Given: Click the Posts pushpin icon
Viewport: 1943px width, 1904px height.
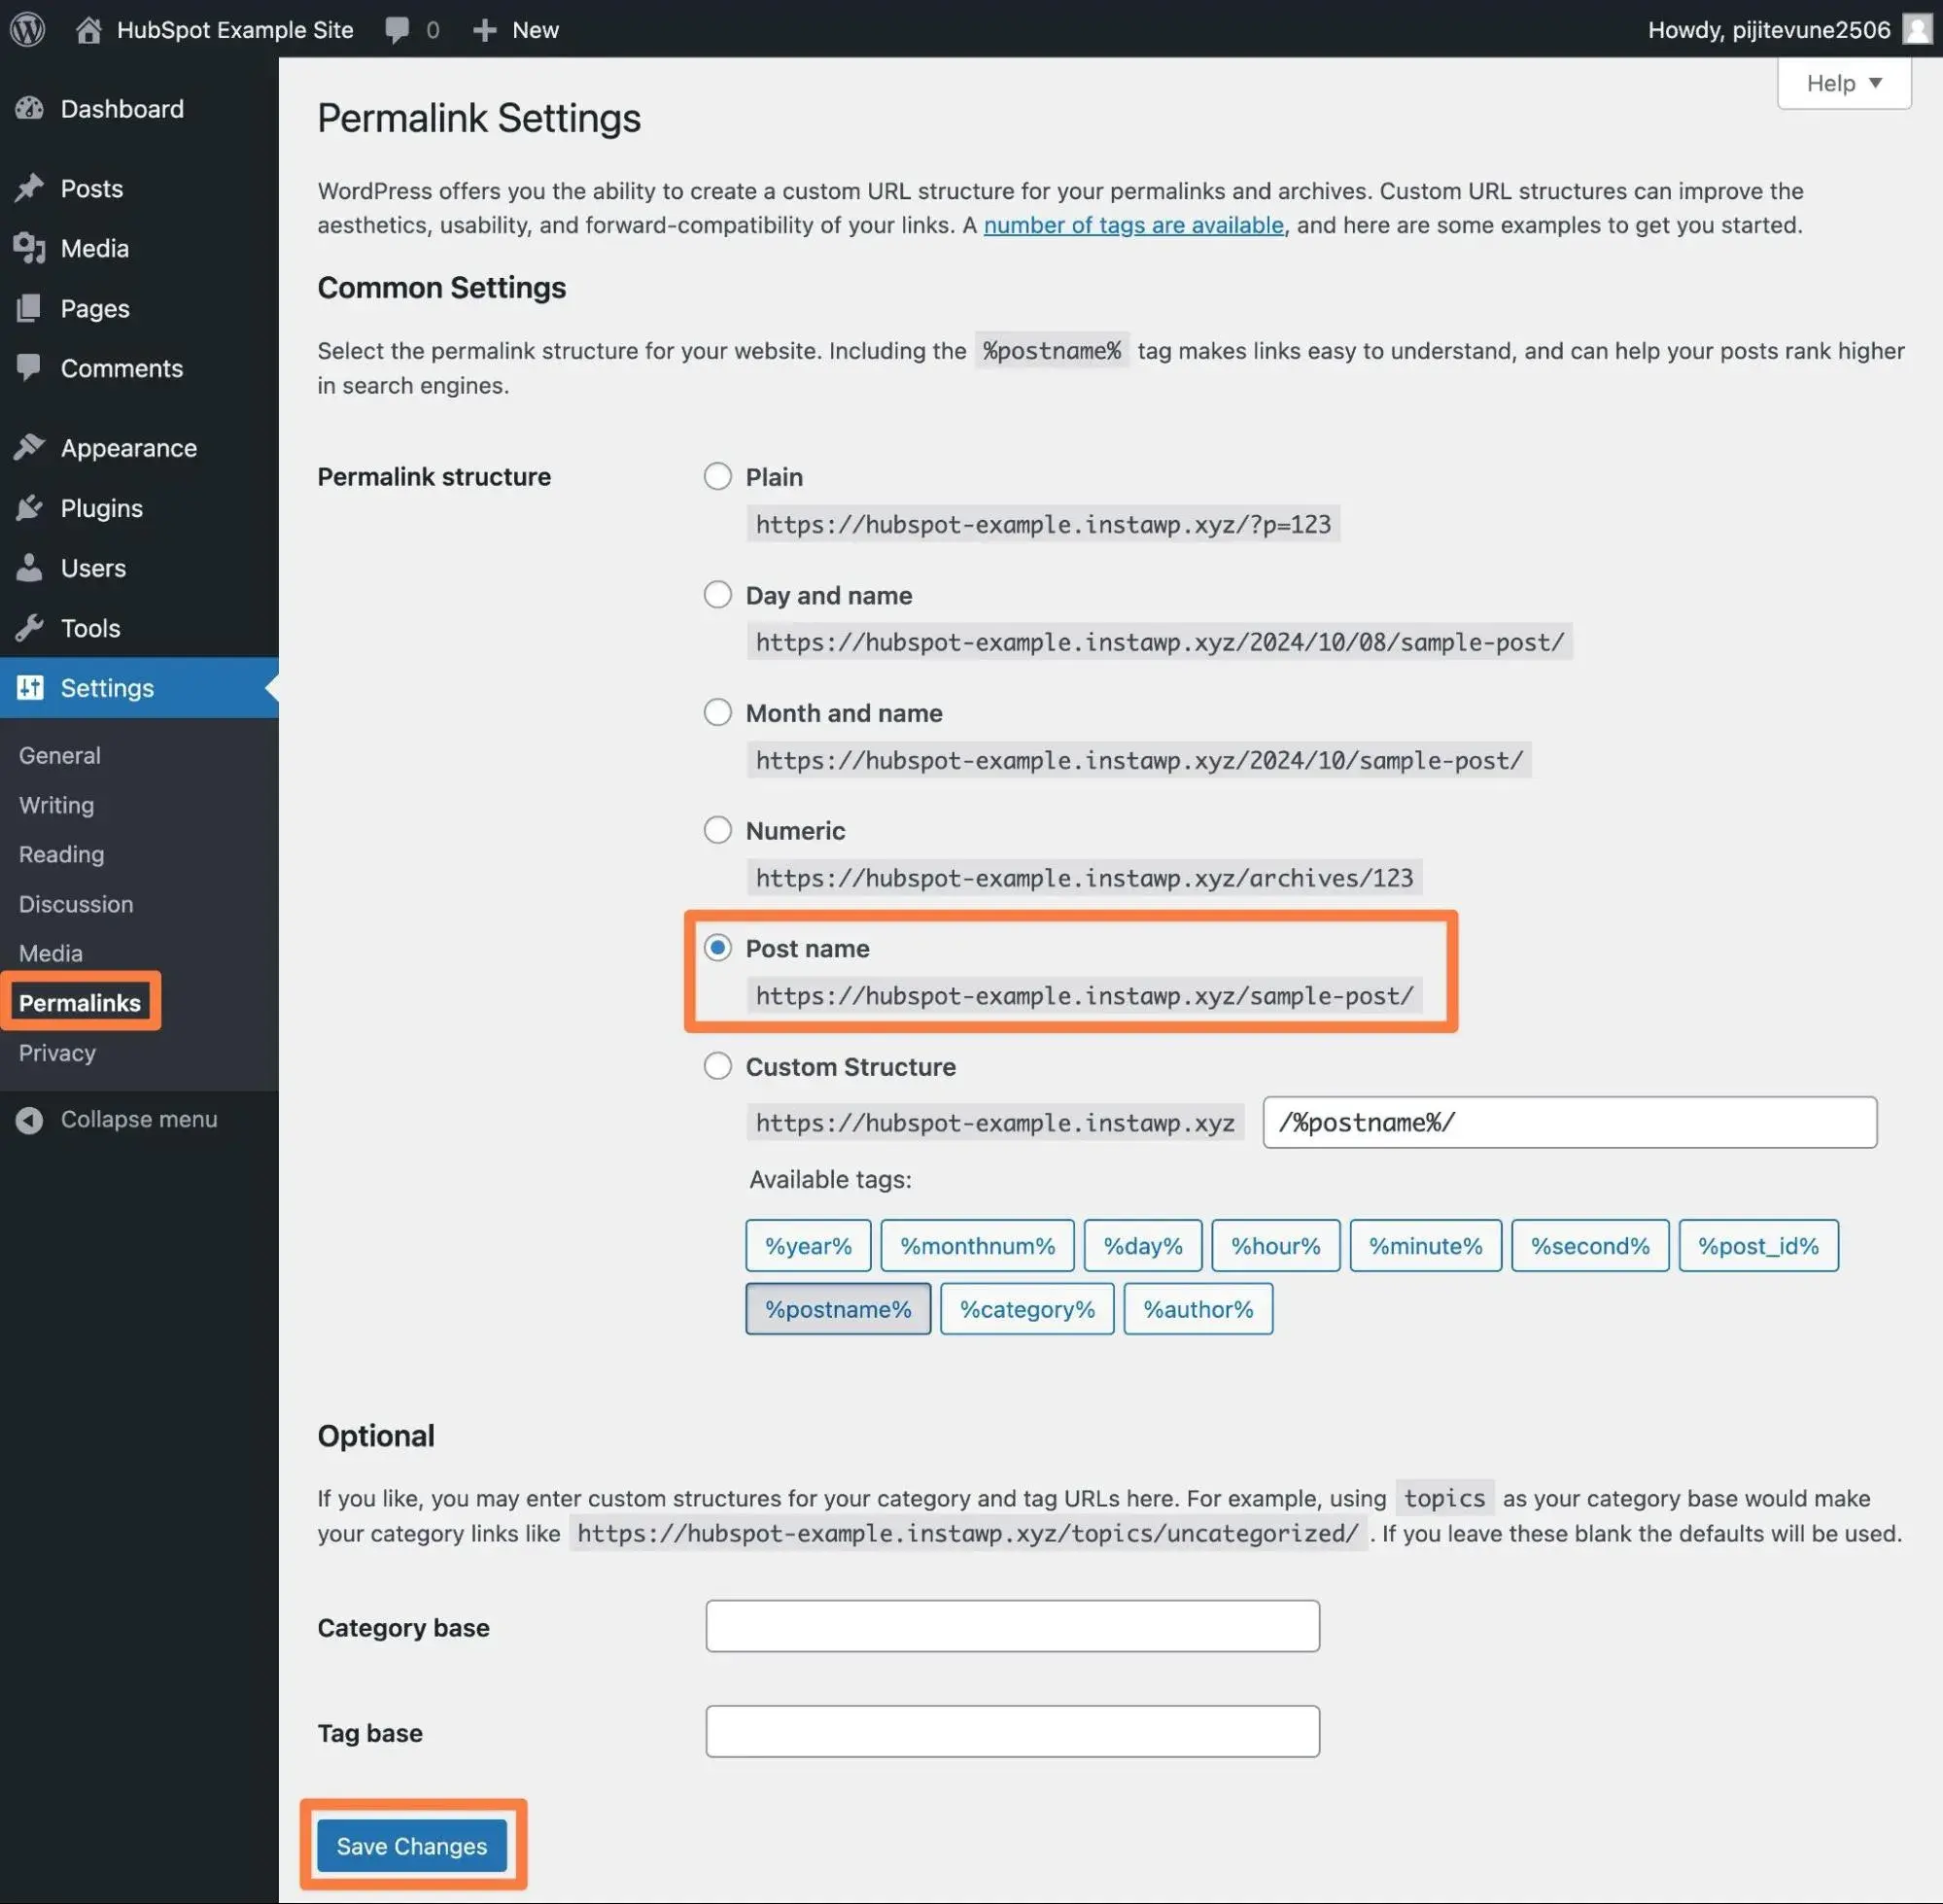Looking at the screenshot, I should [30, 188].
